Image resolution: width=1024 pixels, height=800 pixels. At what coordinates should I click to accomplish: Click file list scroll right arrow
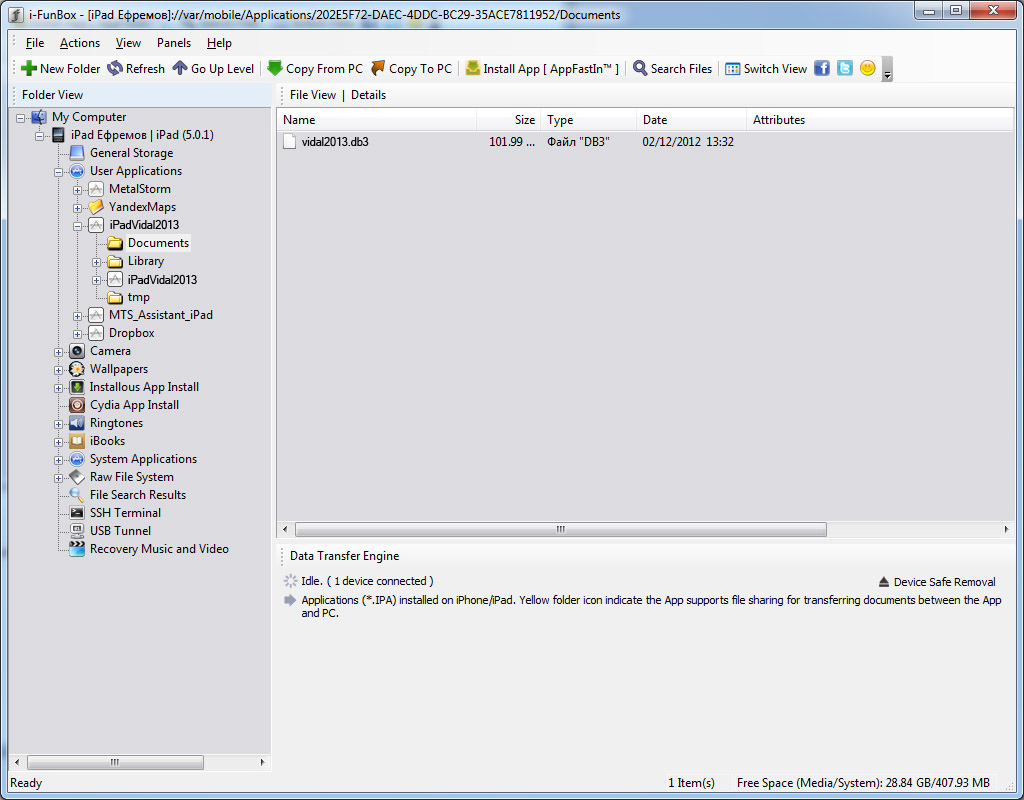(1006, 529)
